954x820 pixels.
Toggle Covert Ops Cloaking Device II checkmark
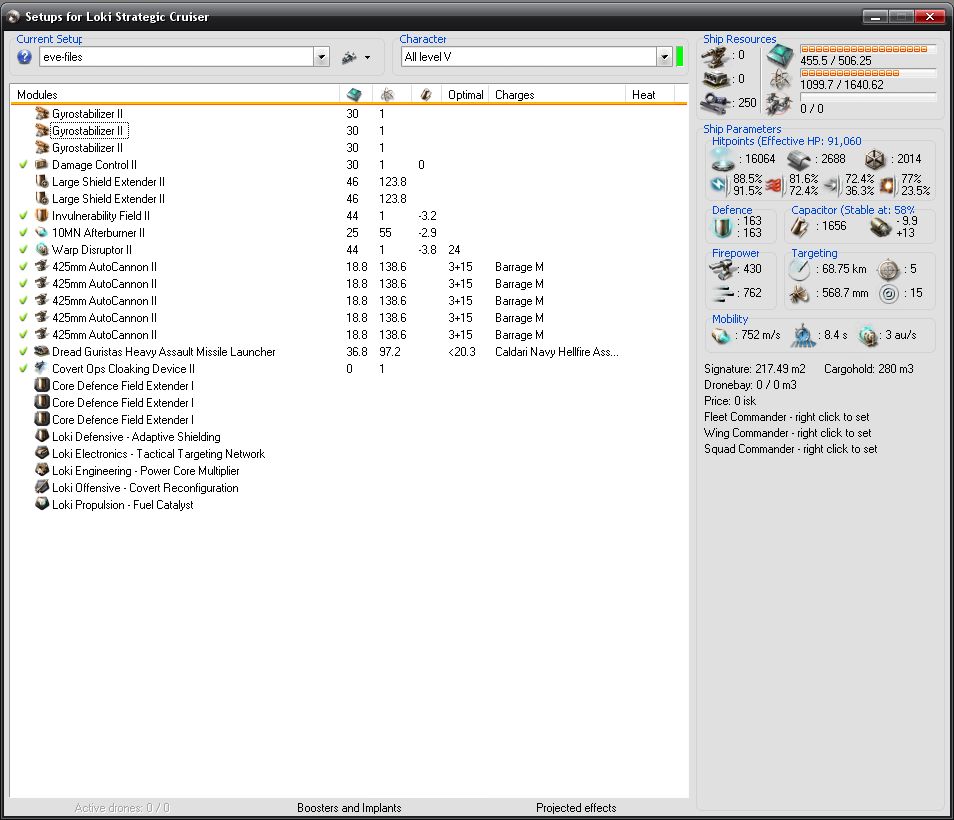(24, 369)
